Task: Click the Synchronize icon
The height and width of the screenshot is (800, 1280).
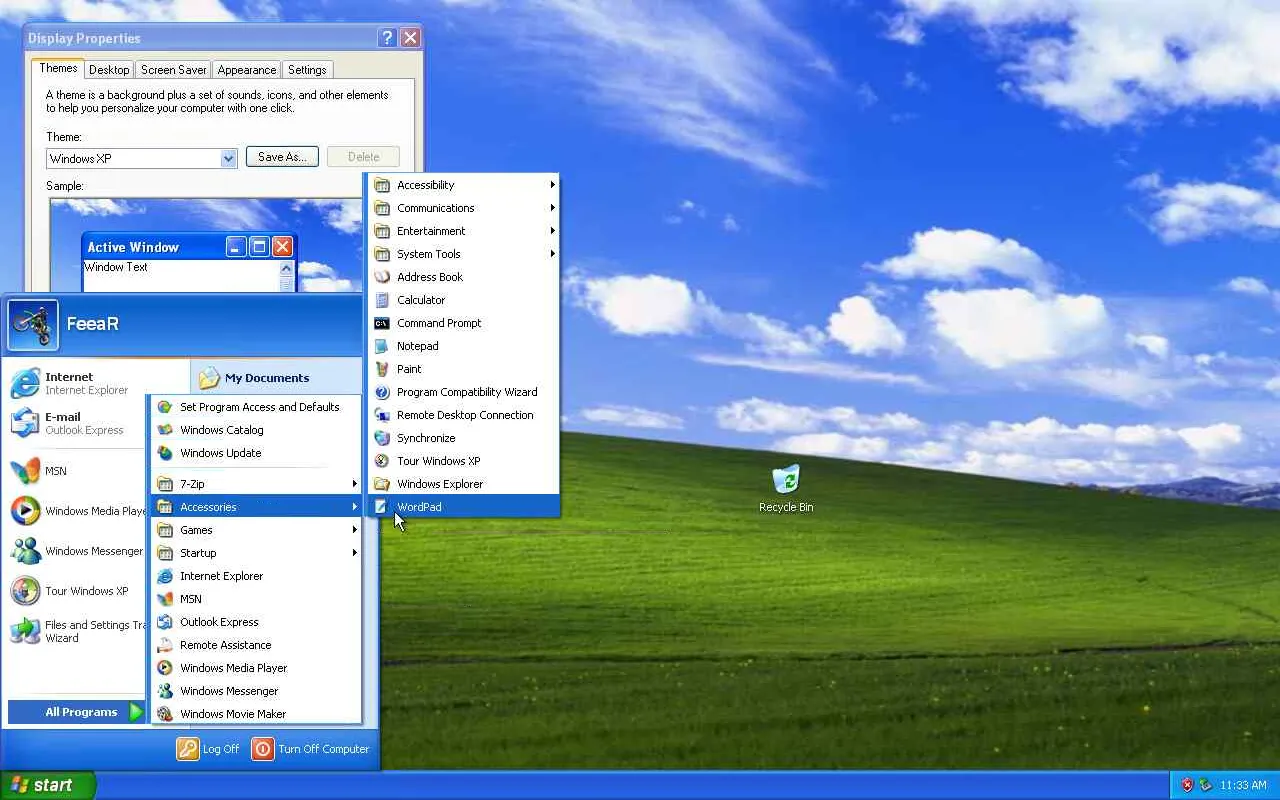Action: click(381, 438)
